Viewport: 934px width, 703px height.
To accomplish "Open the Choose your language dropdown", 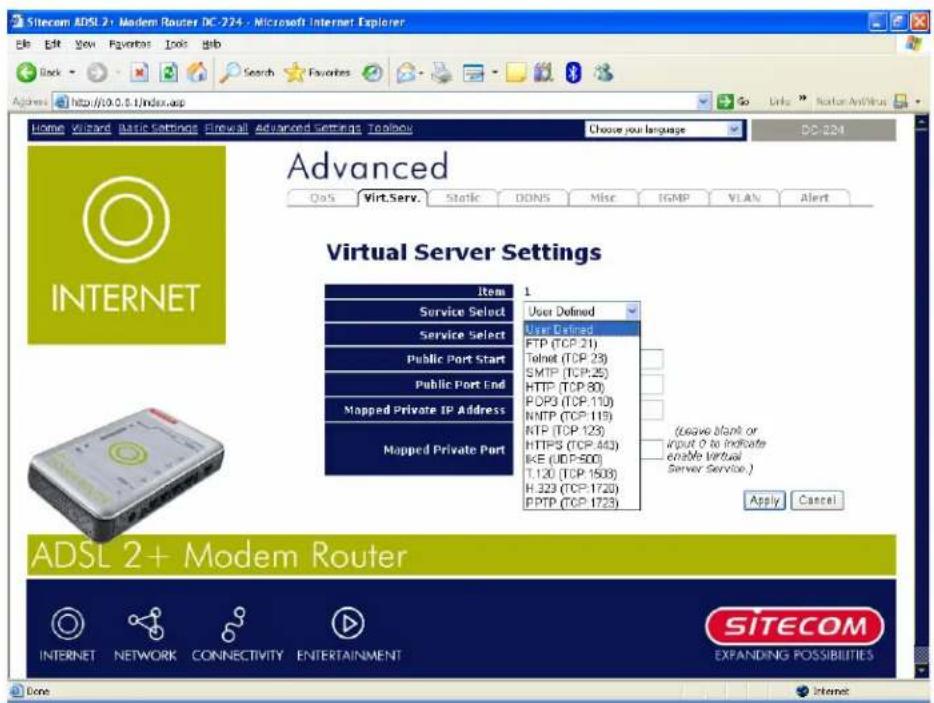I will click(664, 129).
